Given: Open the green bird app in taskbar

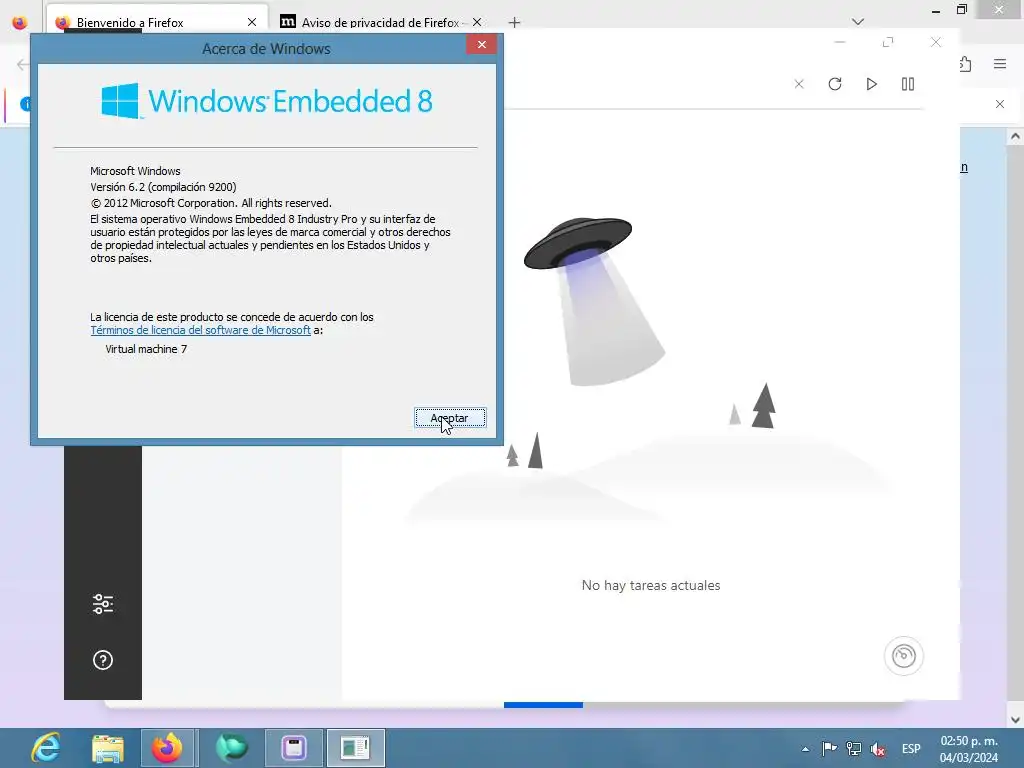Looking at the screenshot, I should coord(231,748).
